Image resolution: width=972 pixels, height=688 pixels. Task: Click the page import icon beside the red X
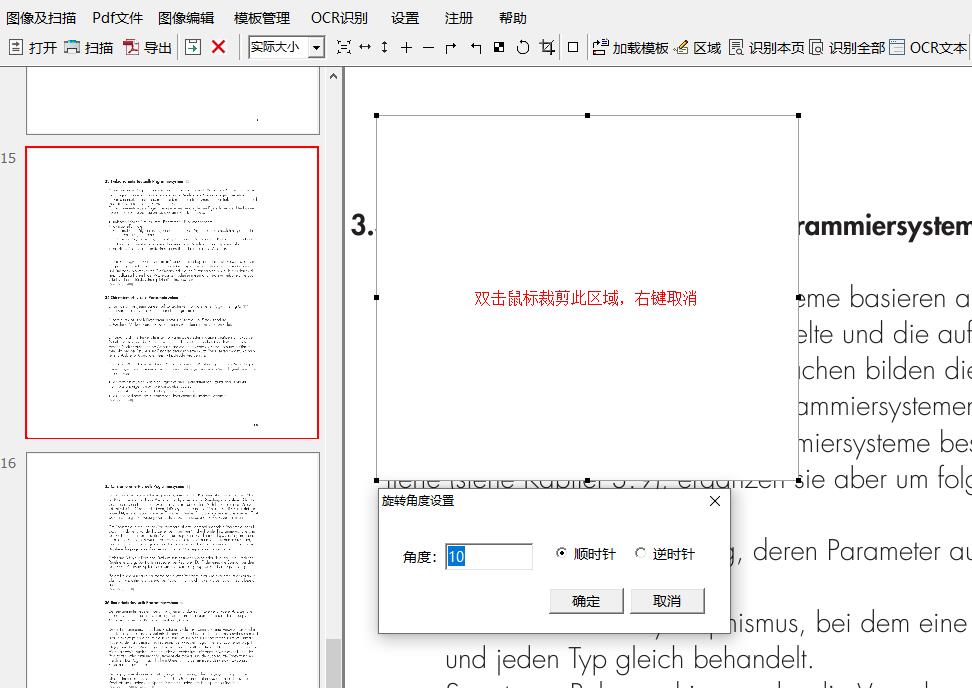(x=193, y=47)
